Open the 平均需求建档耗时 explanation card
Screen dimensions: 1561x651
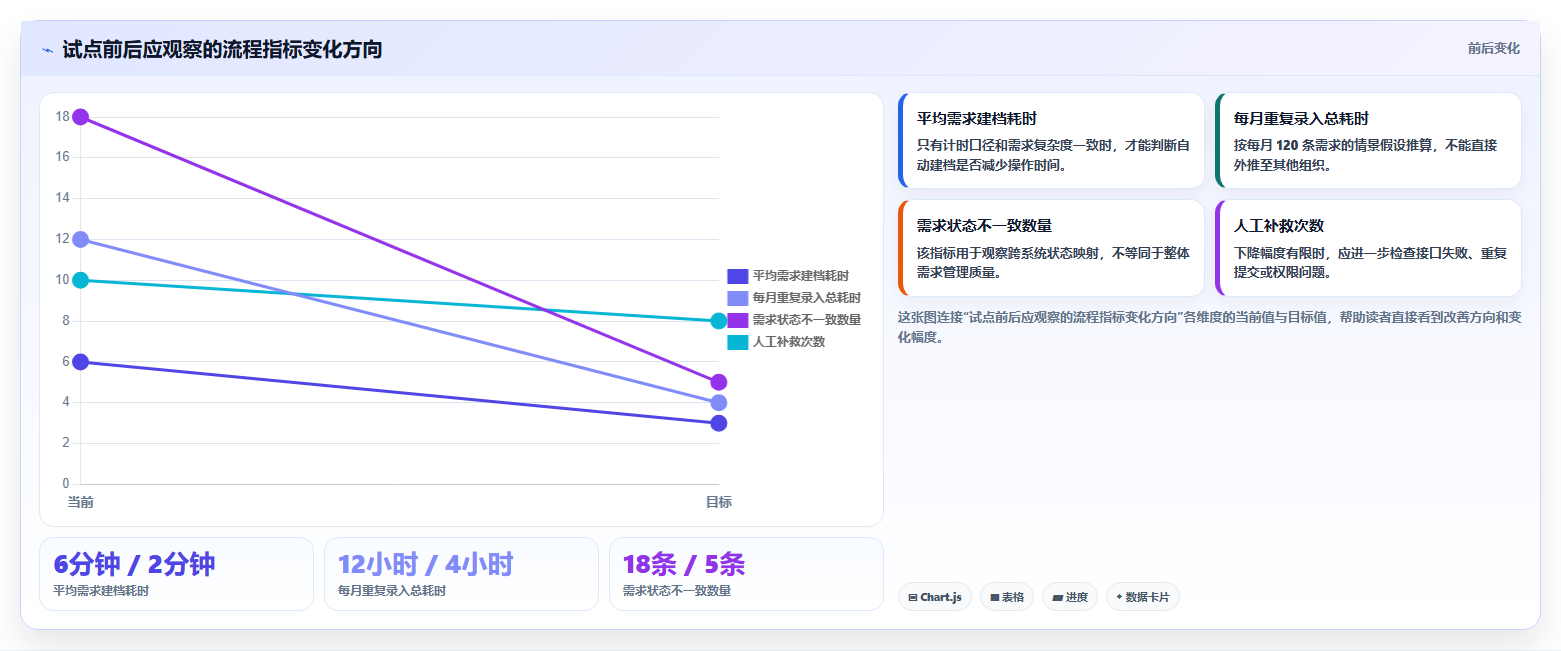point(1051,141)
